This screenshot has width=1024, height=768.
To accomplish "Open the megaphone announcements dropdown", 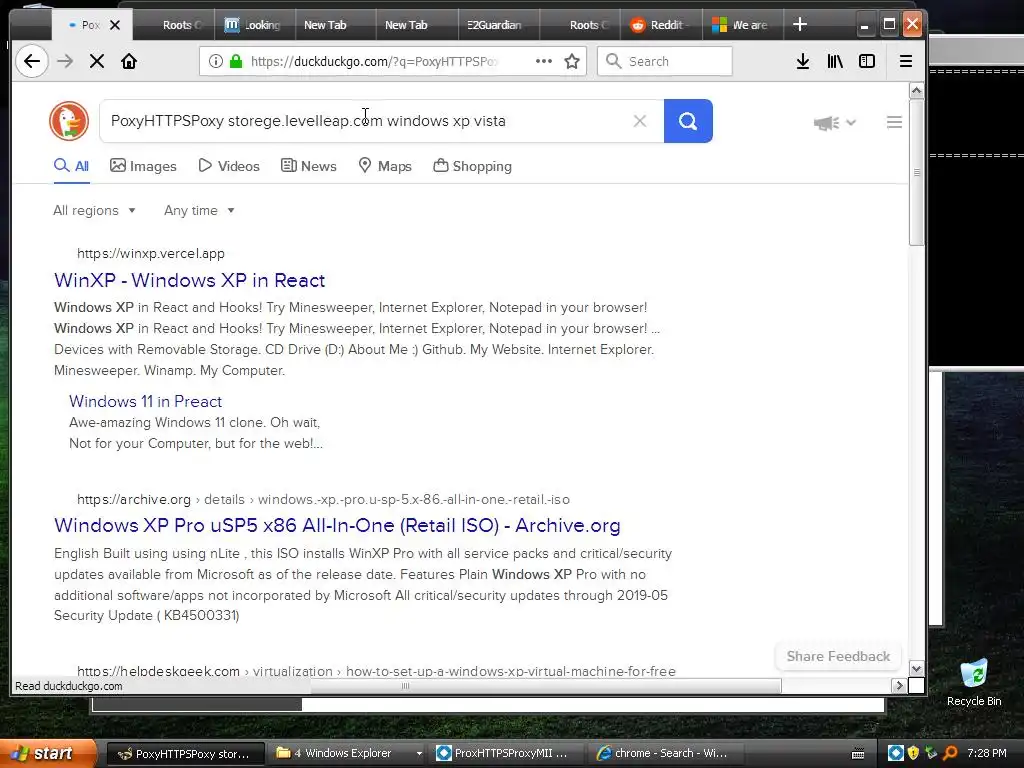I will (835, 122).
